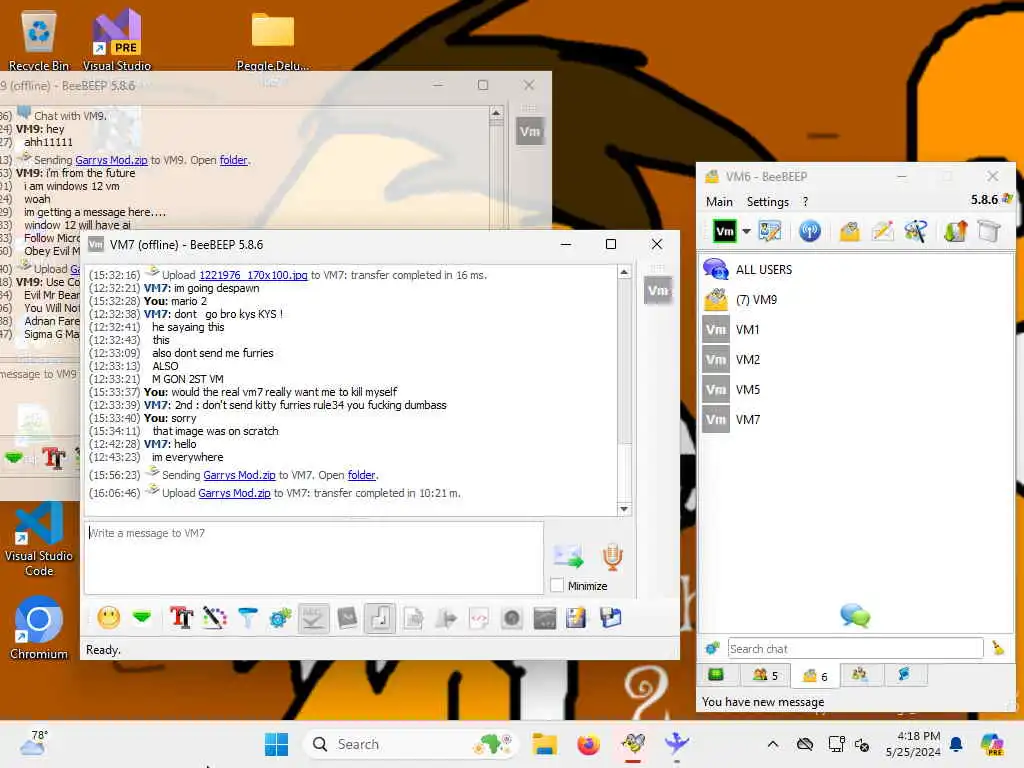The width and height of the screenshot is (1024, 768).
Task: Show hidden system tray icons chevron
Action: [773, 744]
